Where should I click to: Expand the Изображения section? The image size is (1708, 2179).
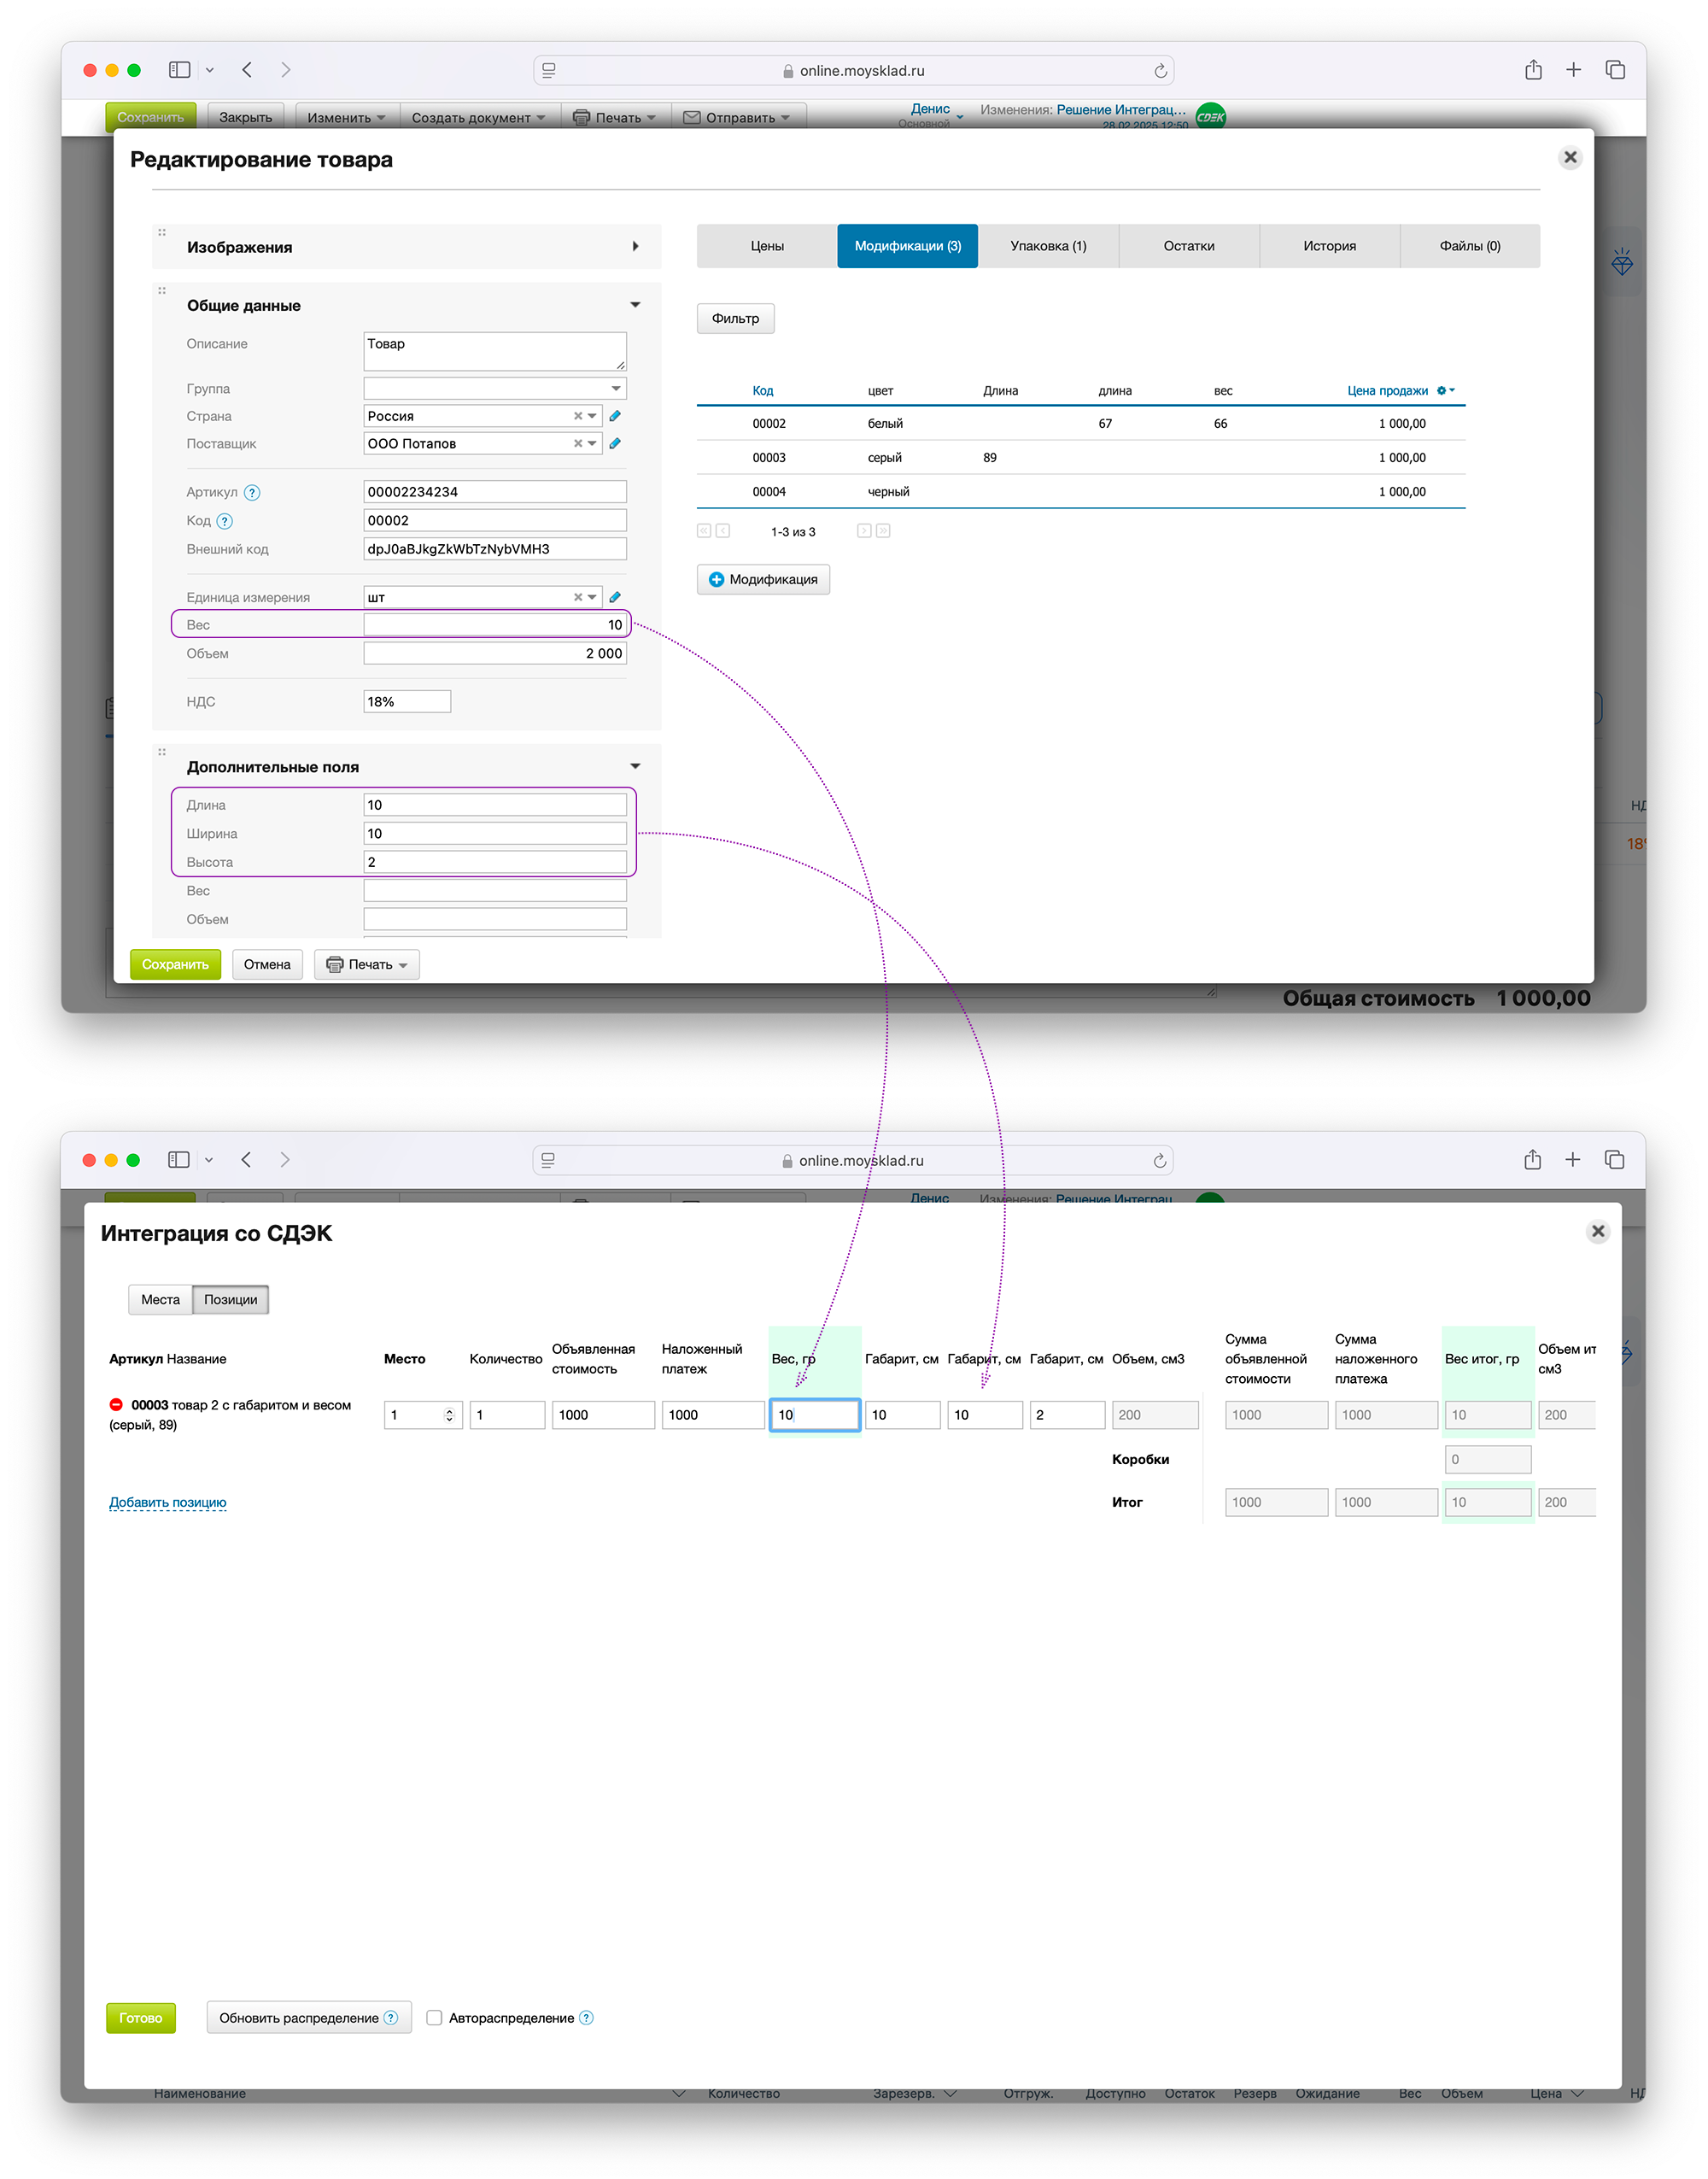[x=635, y=246]
